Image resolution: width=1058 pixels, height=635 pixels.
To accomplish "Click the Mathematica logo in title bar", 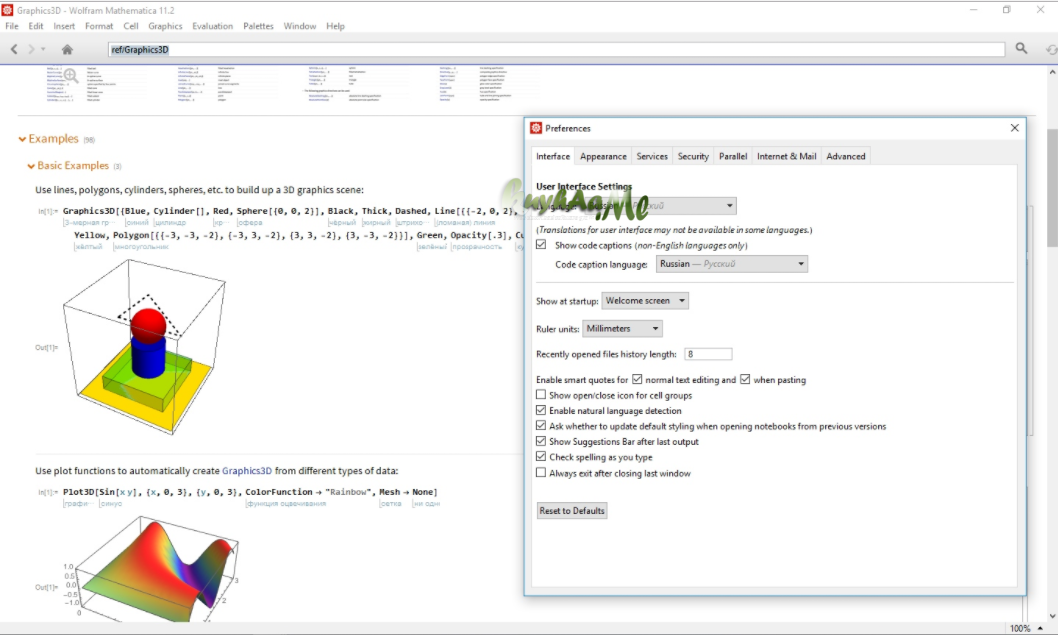I will coord(7,10).
